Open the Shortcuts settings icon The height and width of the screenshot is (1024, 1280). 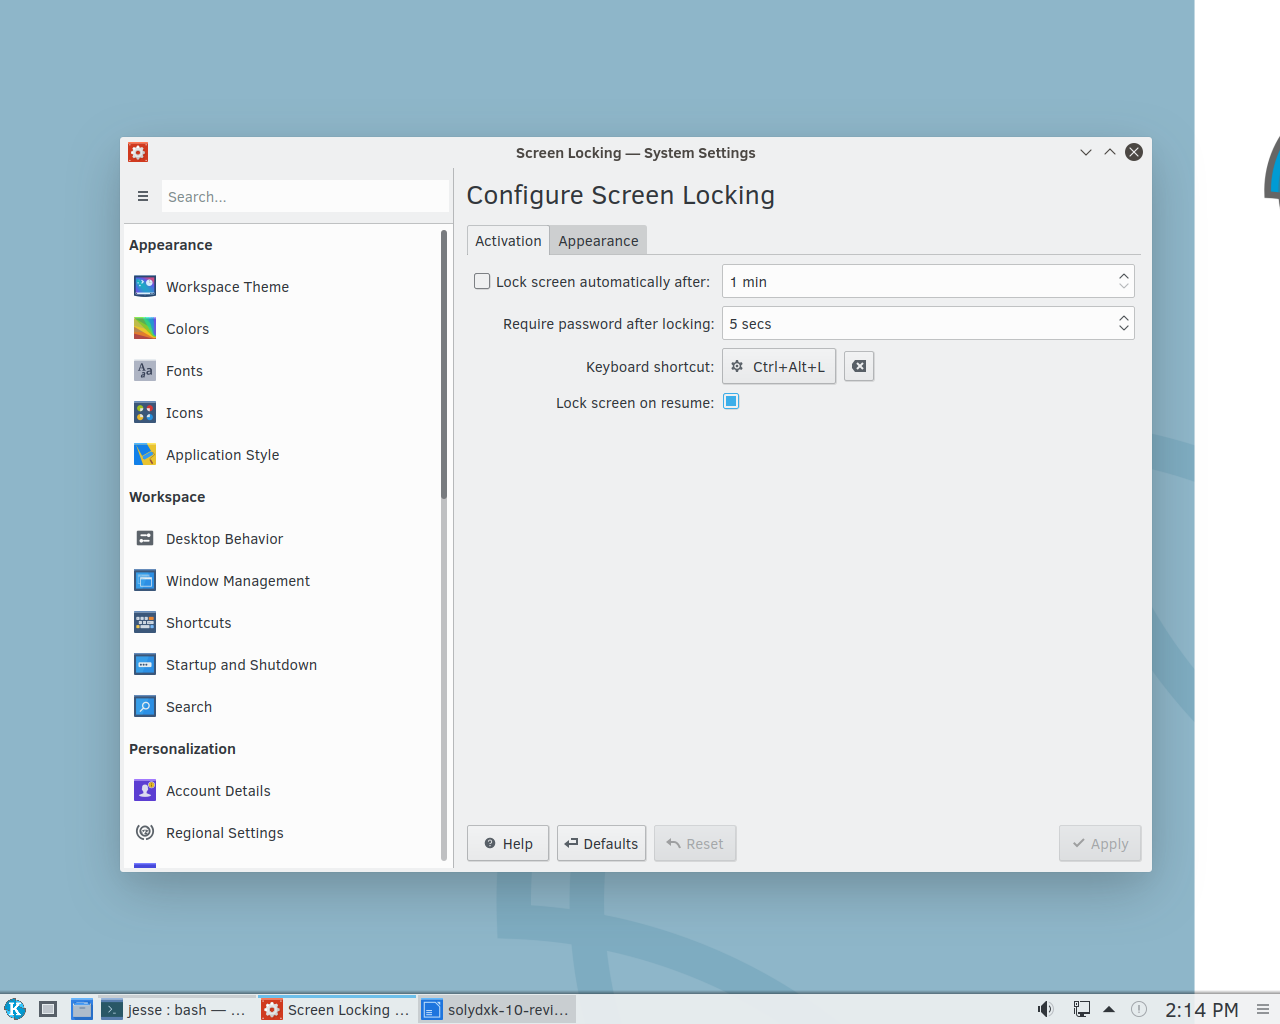pyautogui.click(x=145, y=623)
